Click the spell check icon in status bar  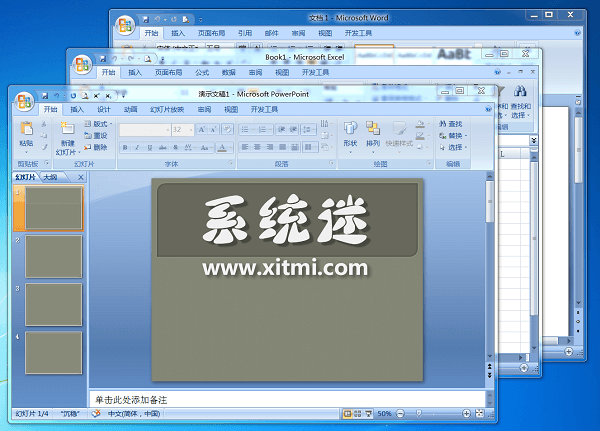coord(96,413)
